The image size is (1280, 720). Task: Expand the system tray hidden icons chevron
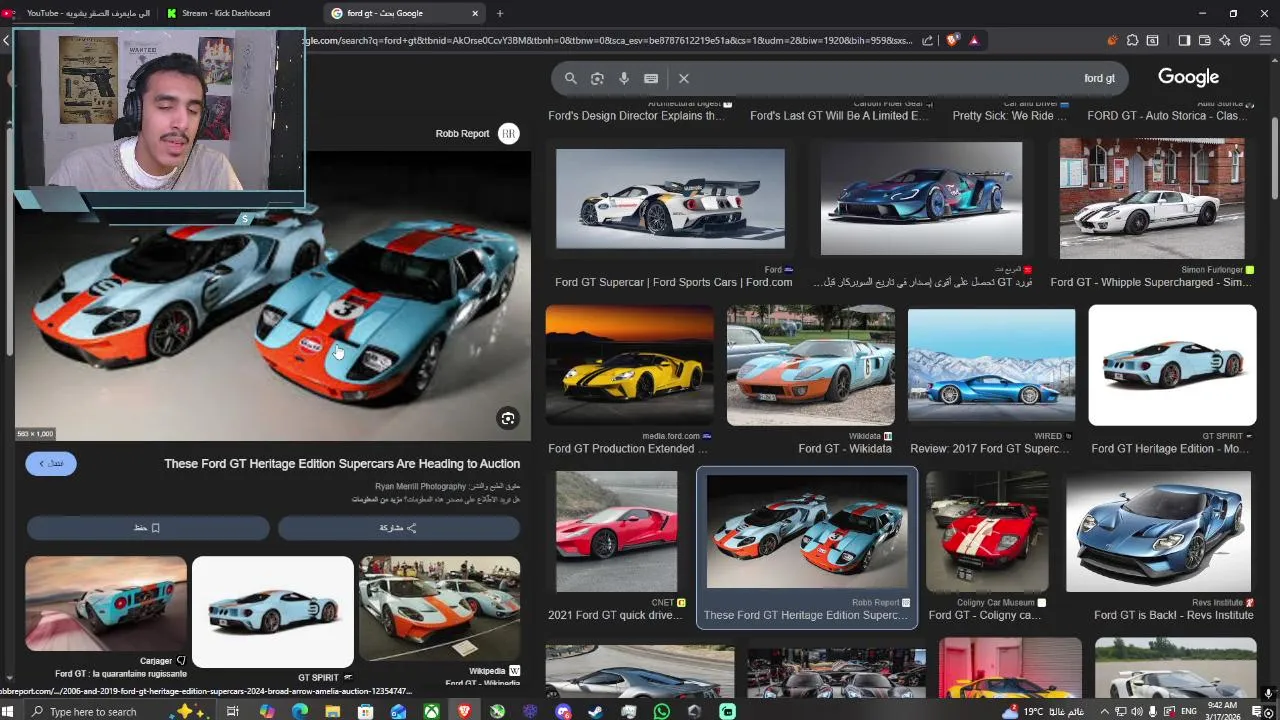point(1105,712)
